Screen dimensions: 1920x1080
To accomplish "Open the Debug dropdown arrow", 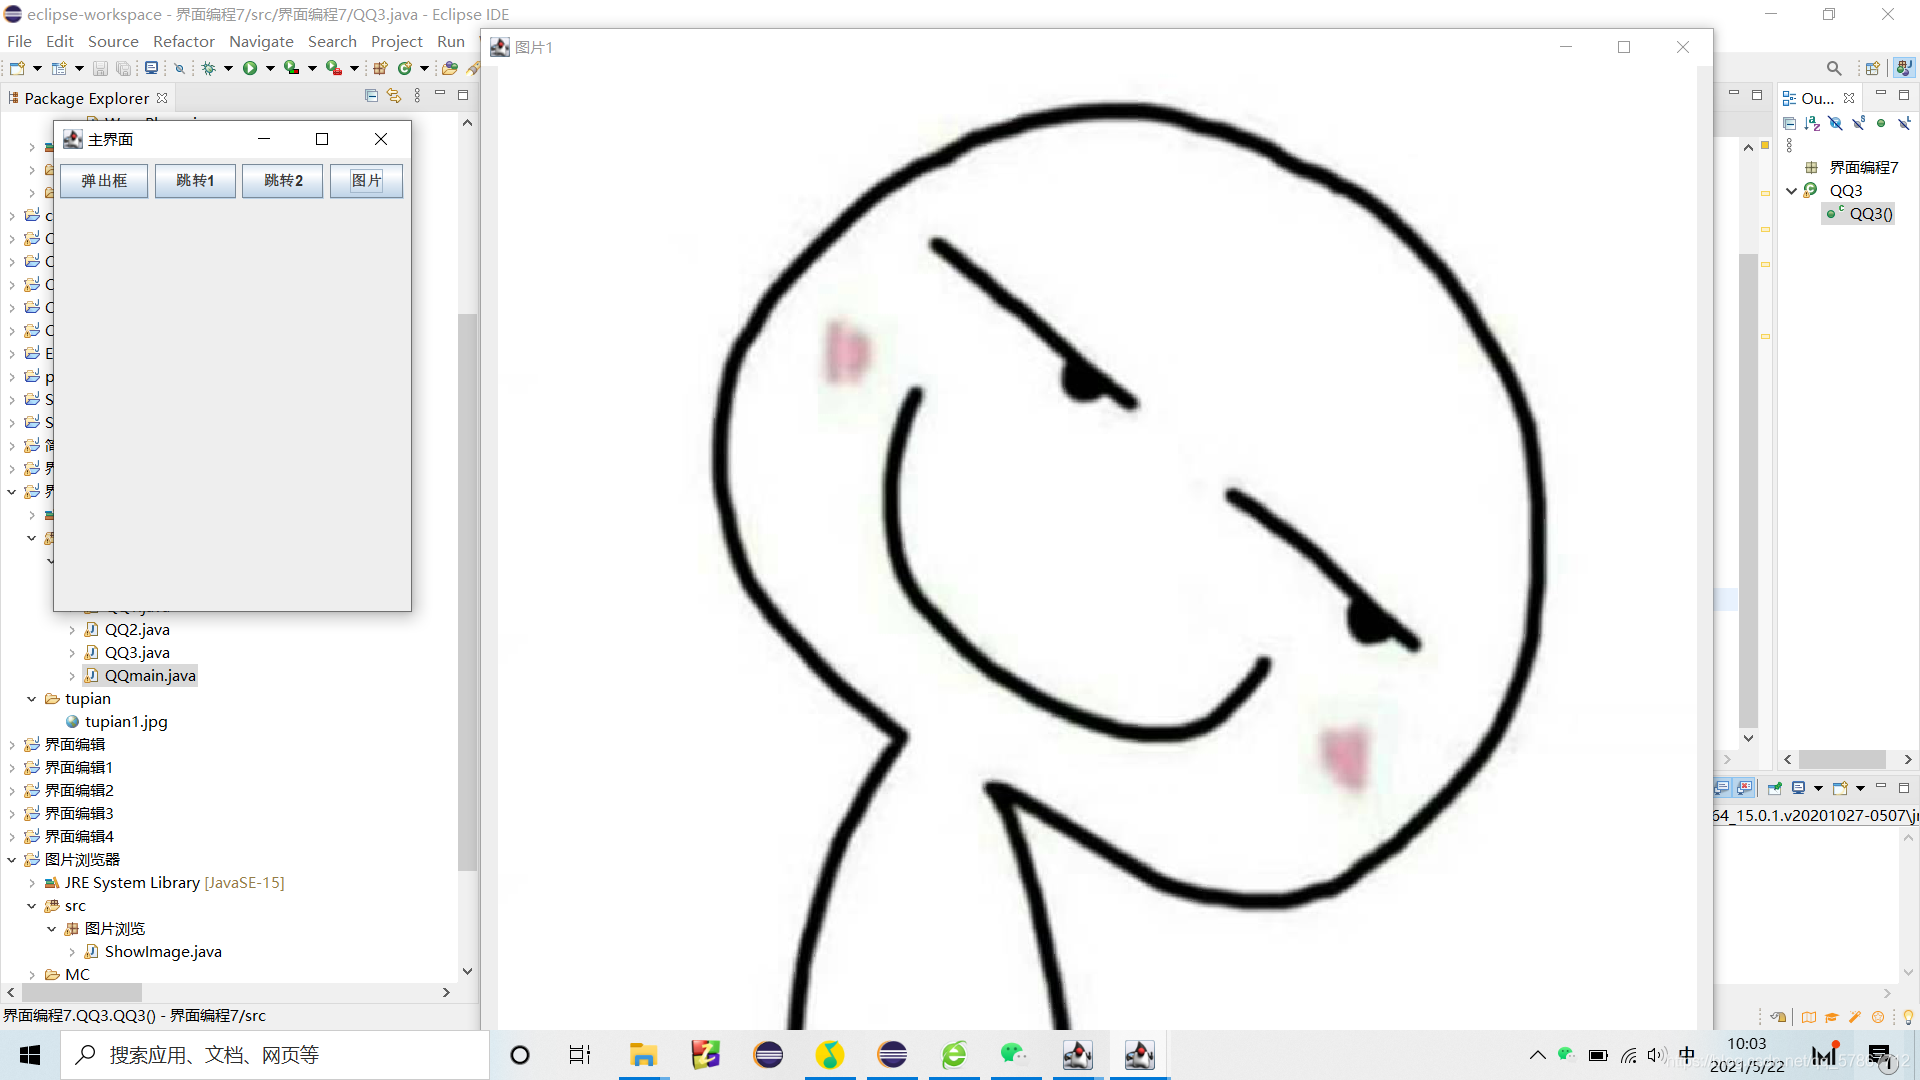I will 228,68.
